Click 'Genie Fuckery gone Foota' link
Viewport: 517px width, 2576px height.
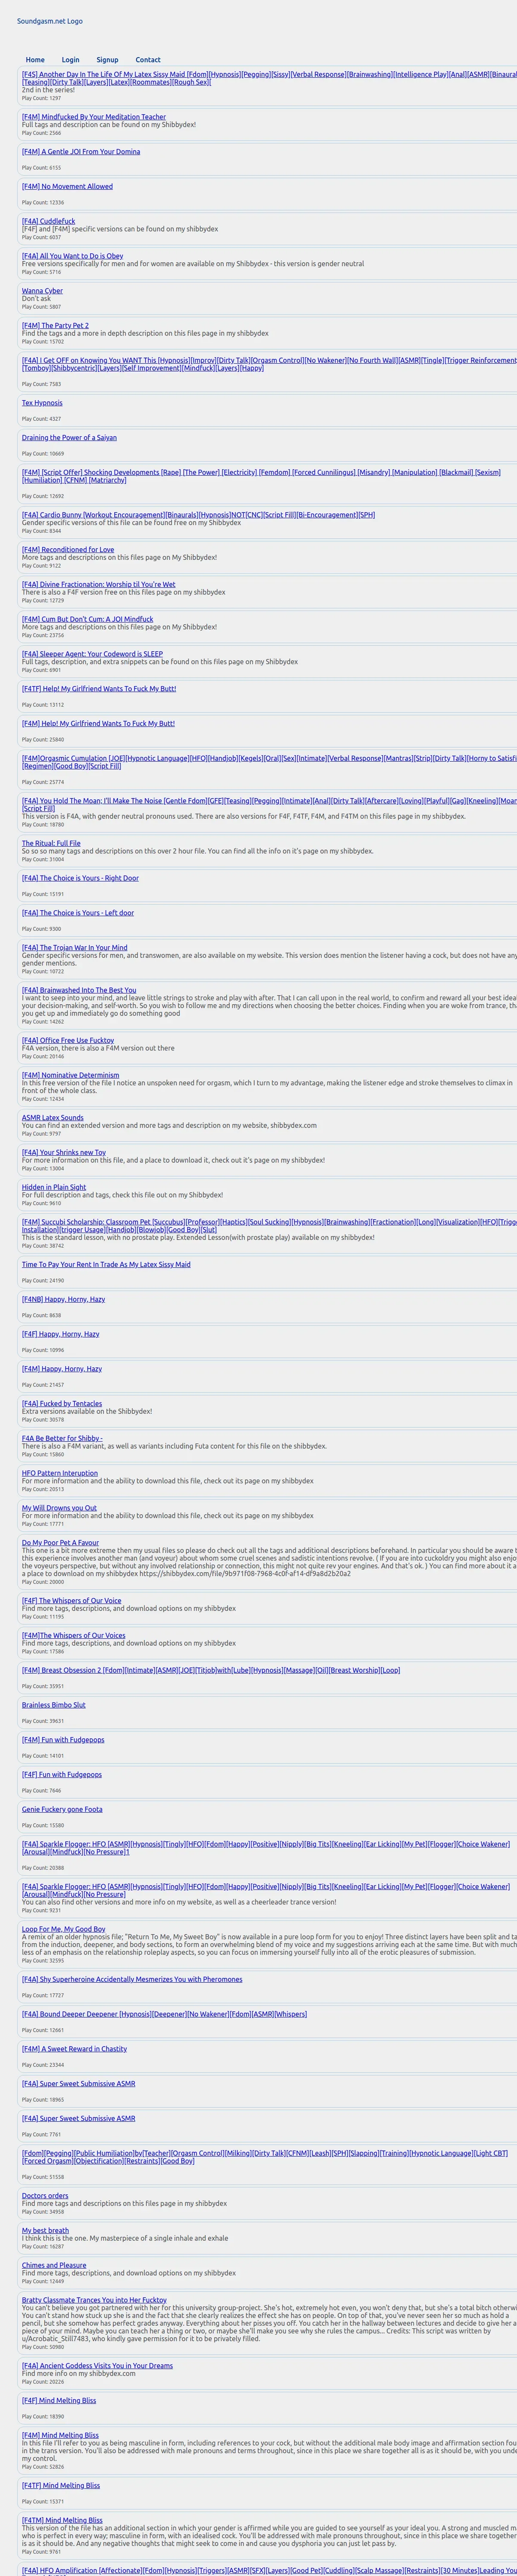(62, 1809)
